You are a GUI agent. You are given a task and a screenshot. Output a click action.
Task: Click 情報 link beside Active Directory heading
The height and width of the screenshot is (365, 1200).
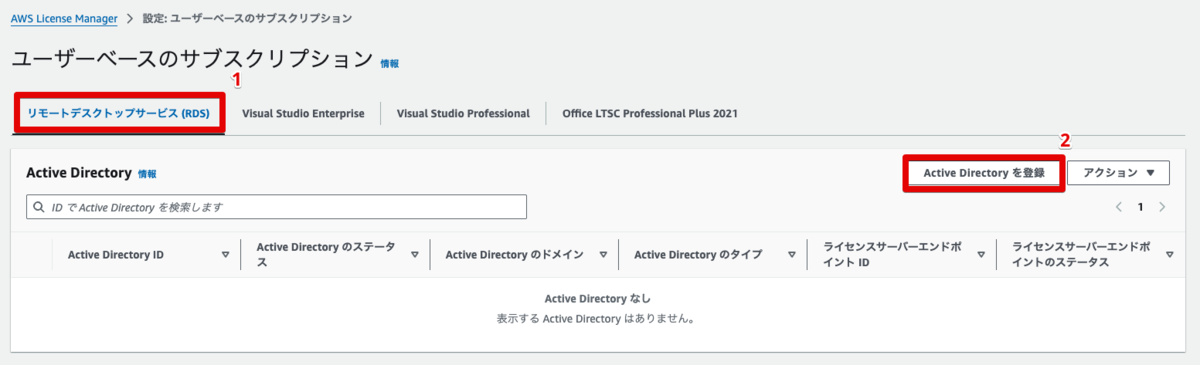pyautogui.click(x=147, y=174)
